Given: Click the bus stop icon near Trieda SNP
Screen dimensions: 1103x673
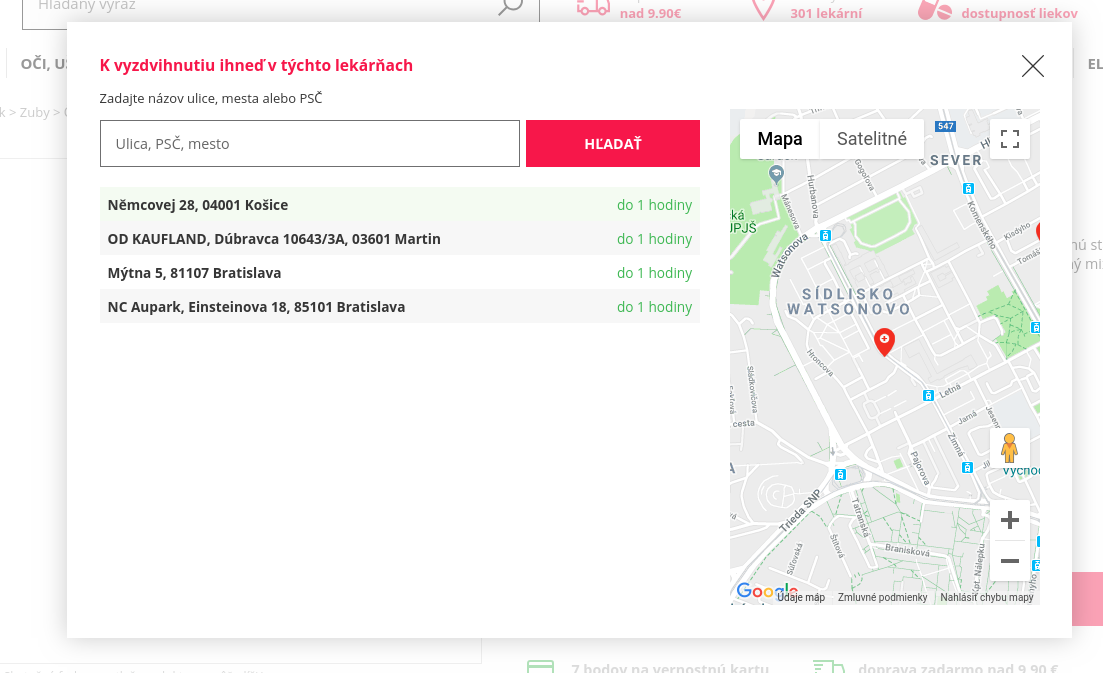Looking at the screenshot, I should (840, 475).
